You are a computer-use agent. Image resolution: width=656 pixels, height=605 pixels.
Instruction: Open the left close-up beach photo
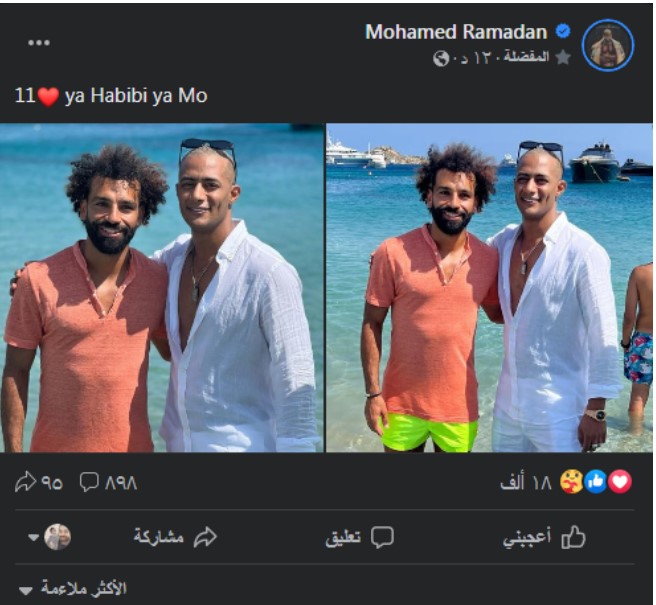tap(162, 288)
